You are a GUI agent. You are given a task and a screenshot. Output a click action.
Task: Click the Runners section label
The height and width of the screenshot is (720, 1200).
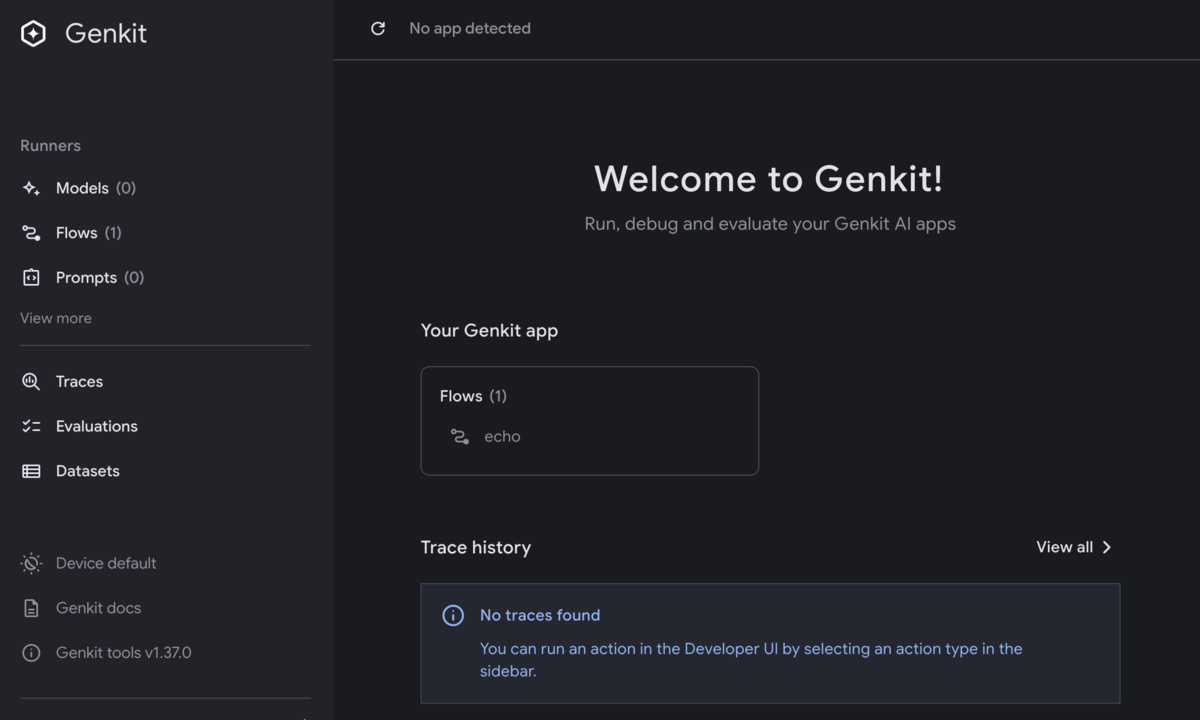click(x=50, y=146)
